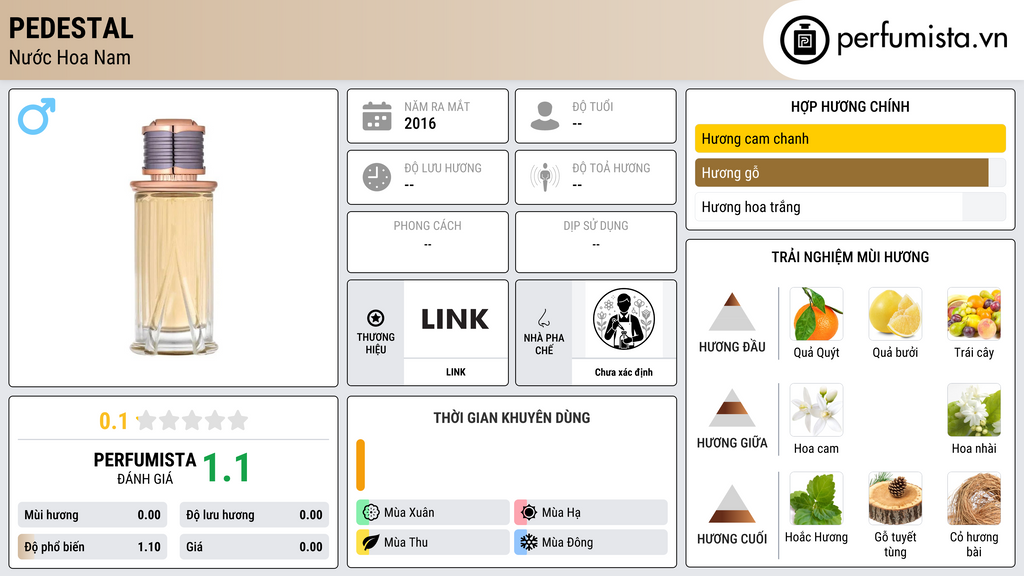
Task: Click the green 1.1 Perfumista score
Action: coord(227,468)
